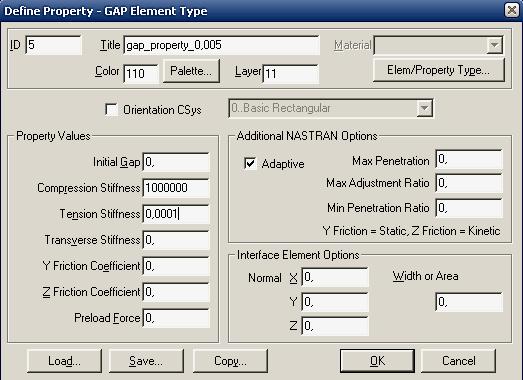Select the Transverse Stiffness field

coord(176,240)
